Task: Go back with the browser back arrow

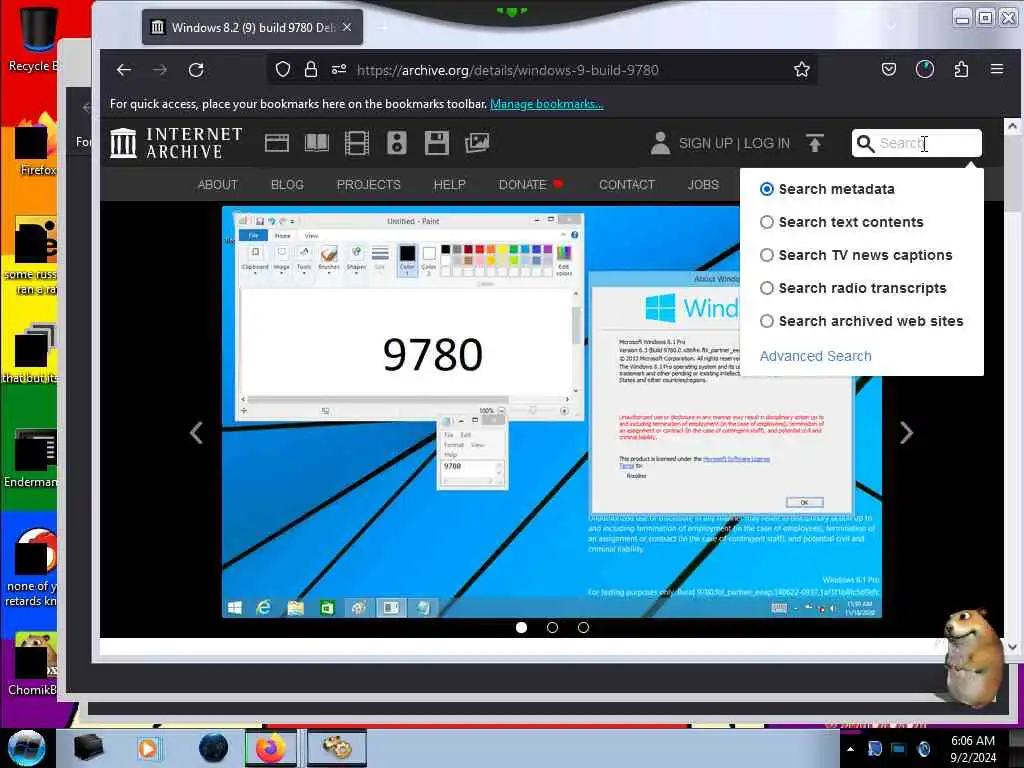Action: click(123, 70)
